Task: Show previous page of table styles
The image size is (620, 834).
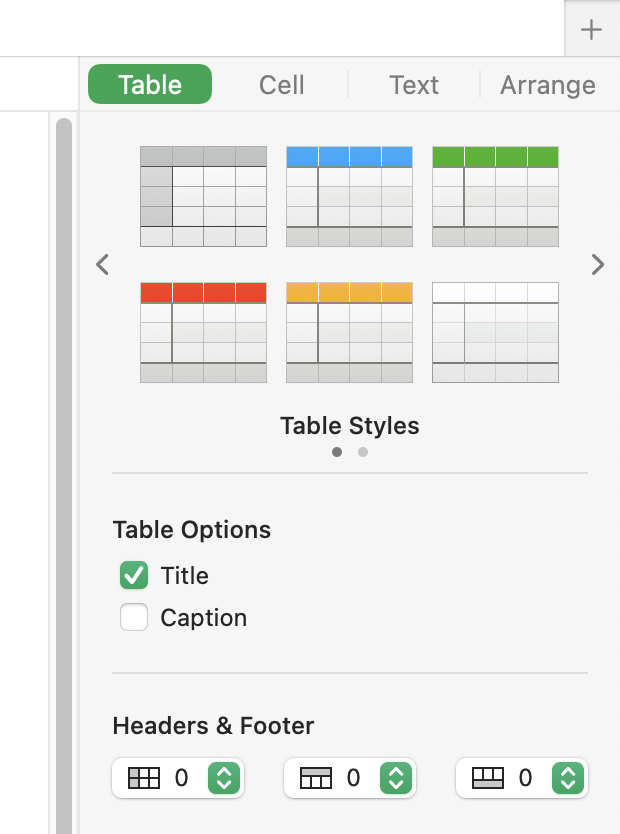Action: pyautogui.click(x=102, y=264)
